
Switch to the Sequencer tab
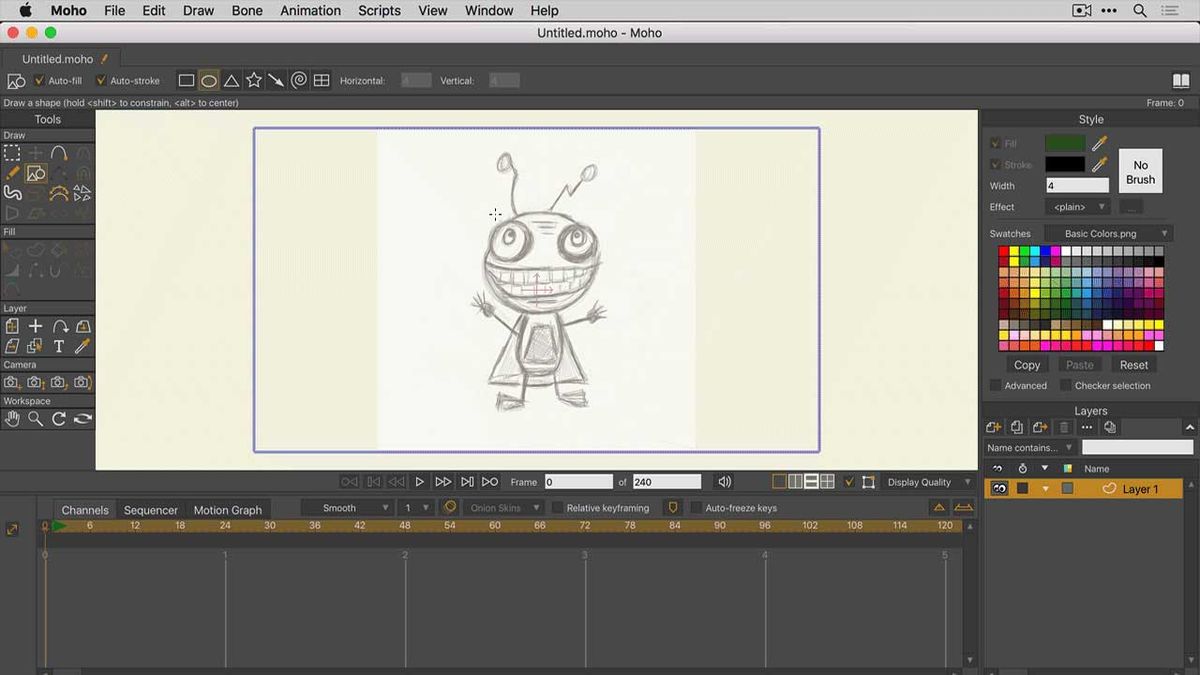pos(150,509)
